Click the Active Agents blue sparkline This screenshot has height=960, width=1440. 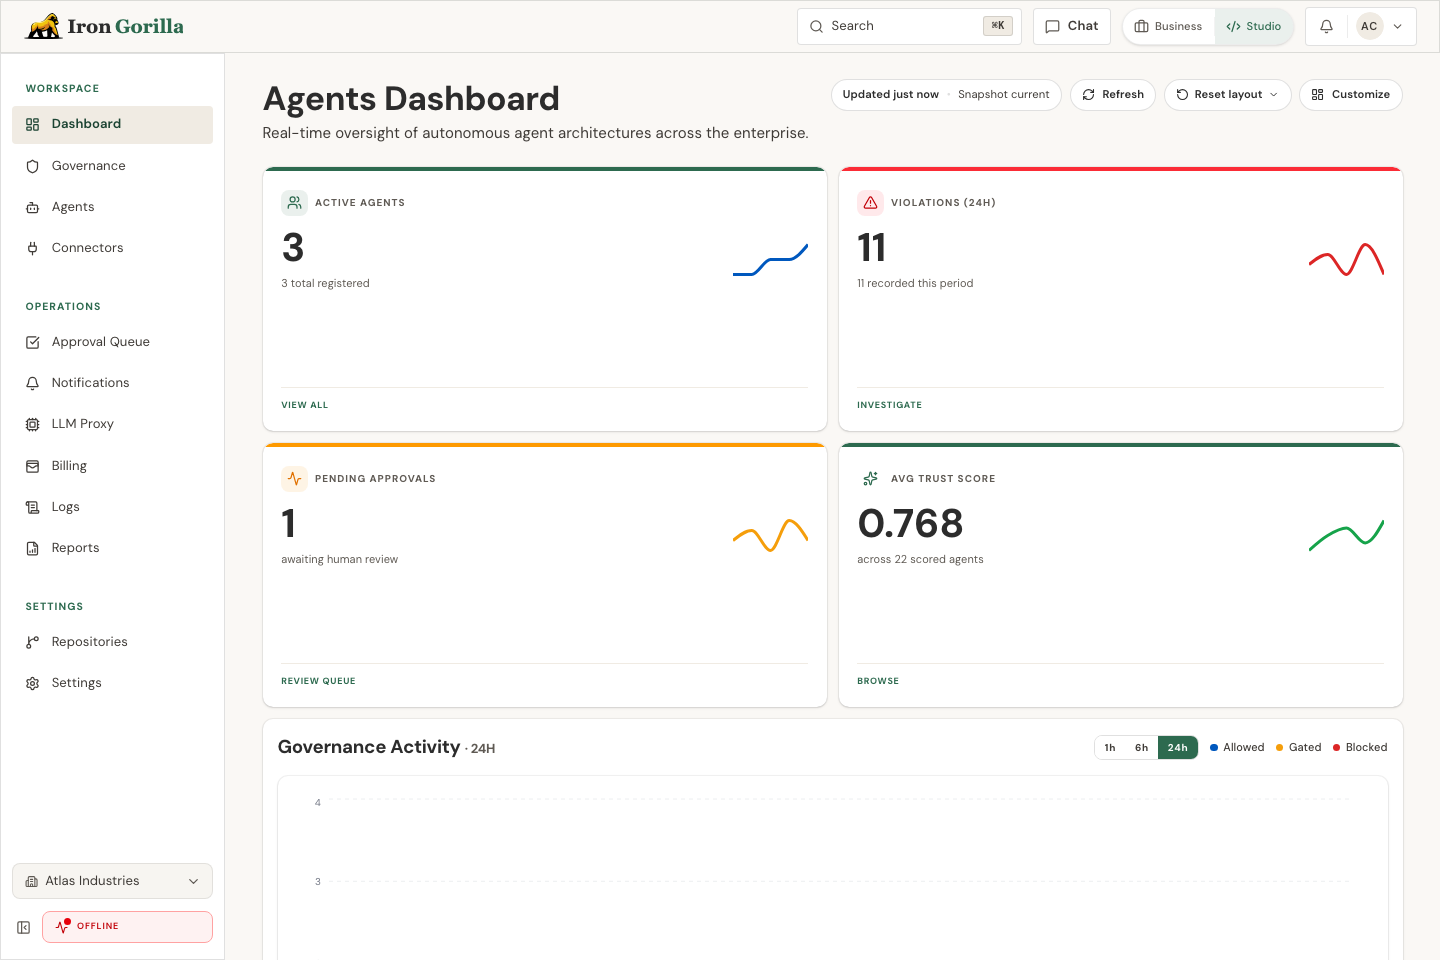pyautogui.click(x=770, y=260)
